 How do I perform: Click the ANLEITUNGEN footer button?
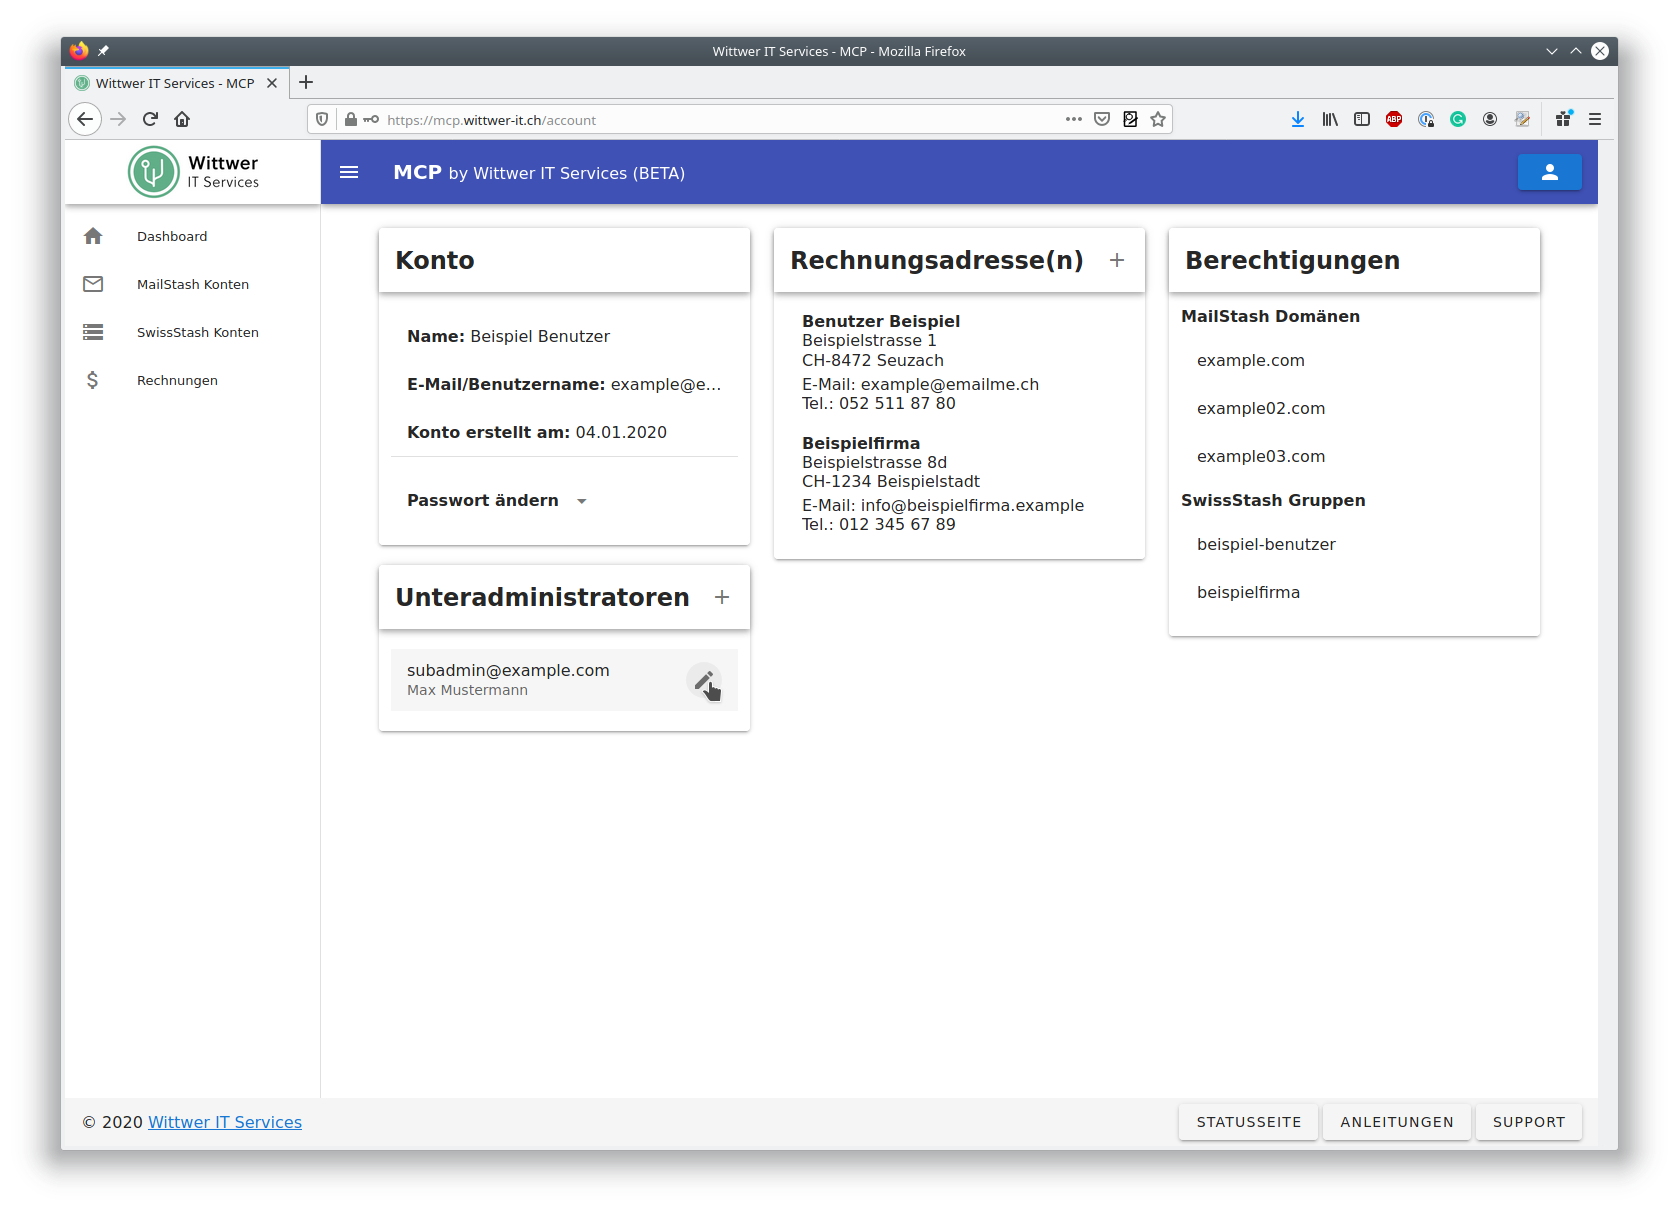1397,1122
